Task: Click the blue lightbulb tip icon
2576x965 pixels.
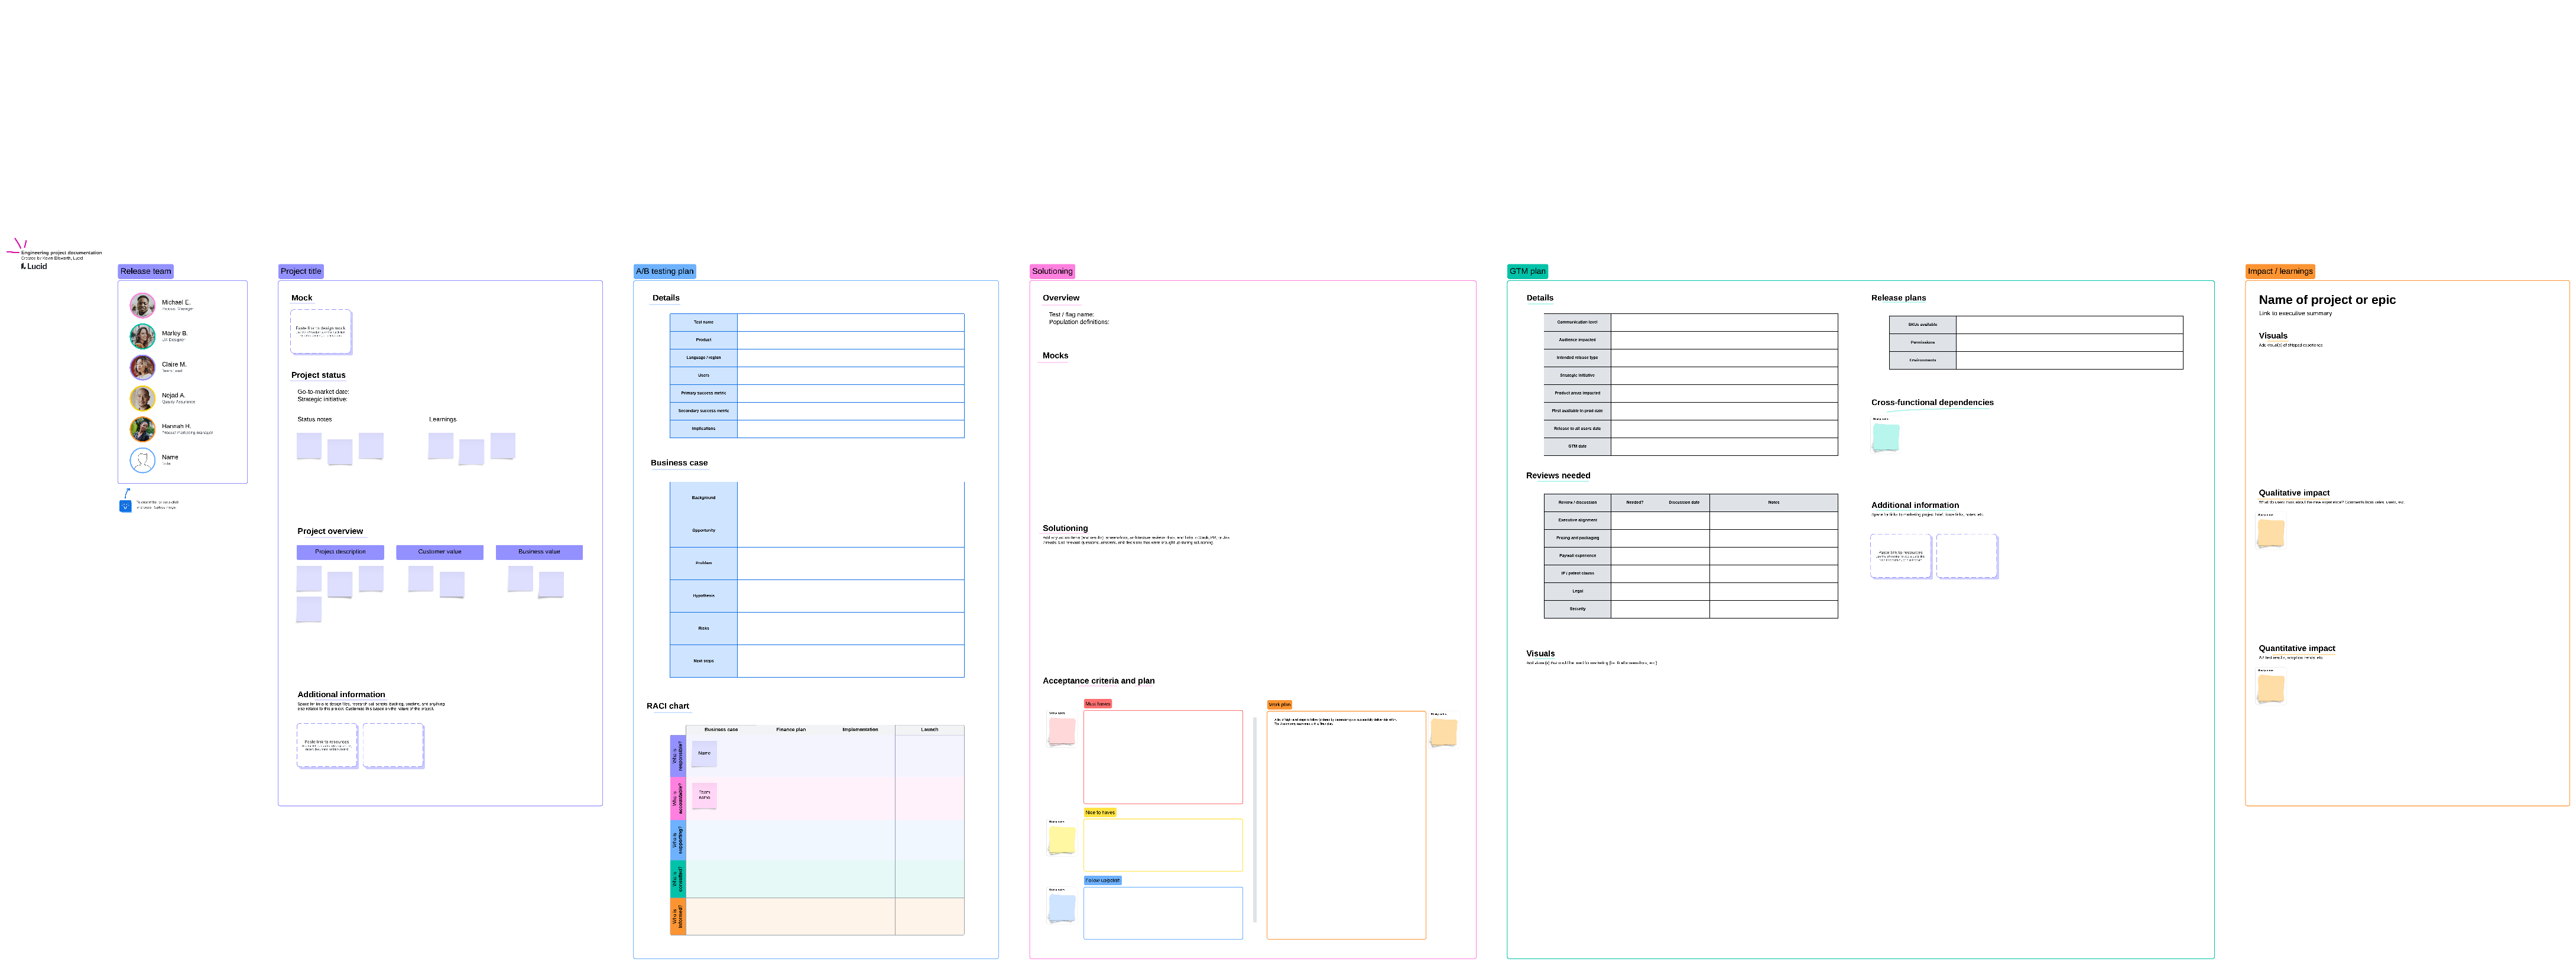Action: click(125, 506)
